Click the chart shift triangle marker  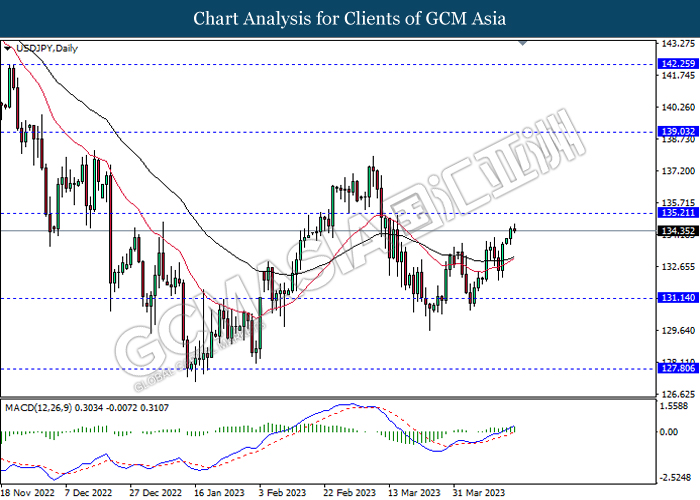(x=523, y=43)
